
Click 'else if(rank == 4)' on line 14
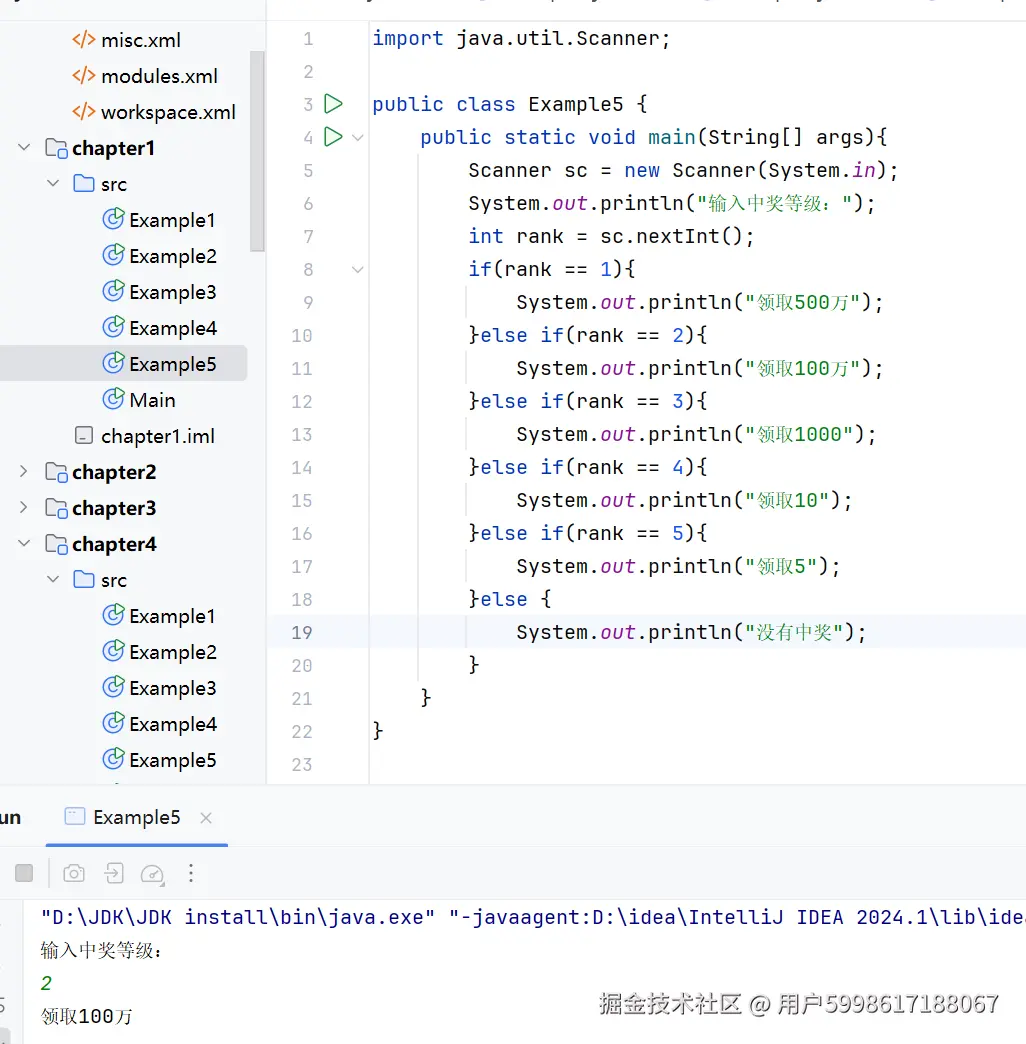point(587,467)
